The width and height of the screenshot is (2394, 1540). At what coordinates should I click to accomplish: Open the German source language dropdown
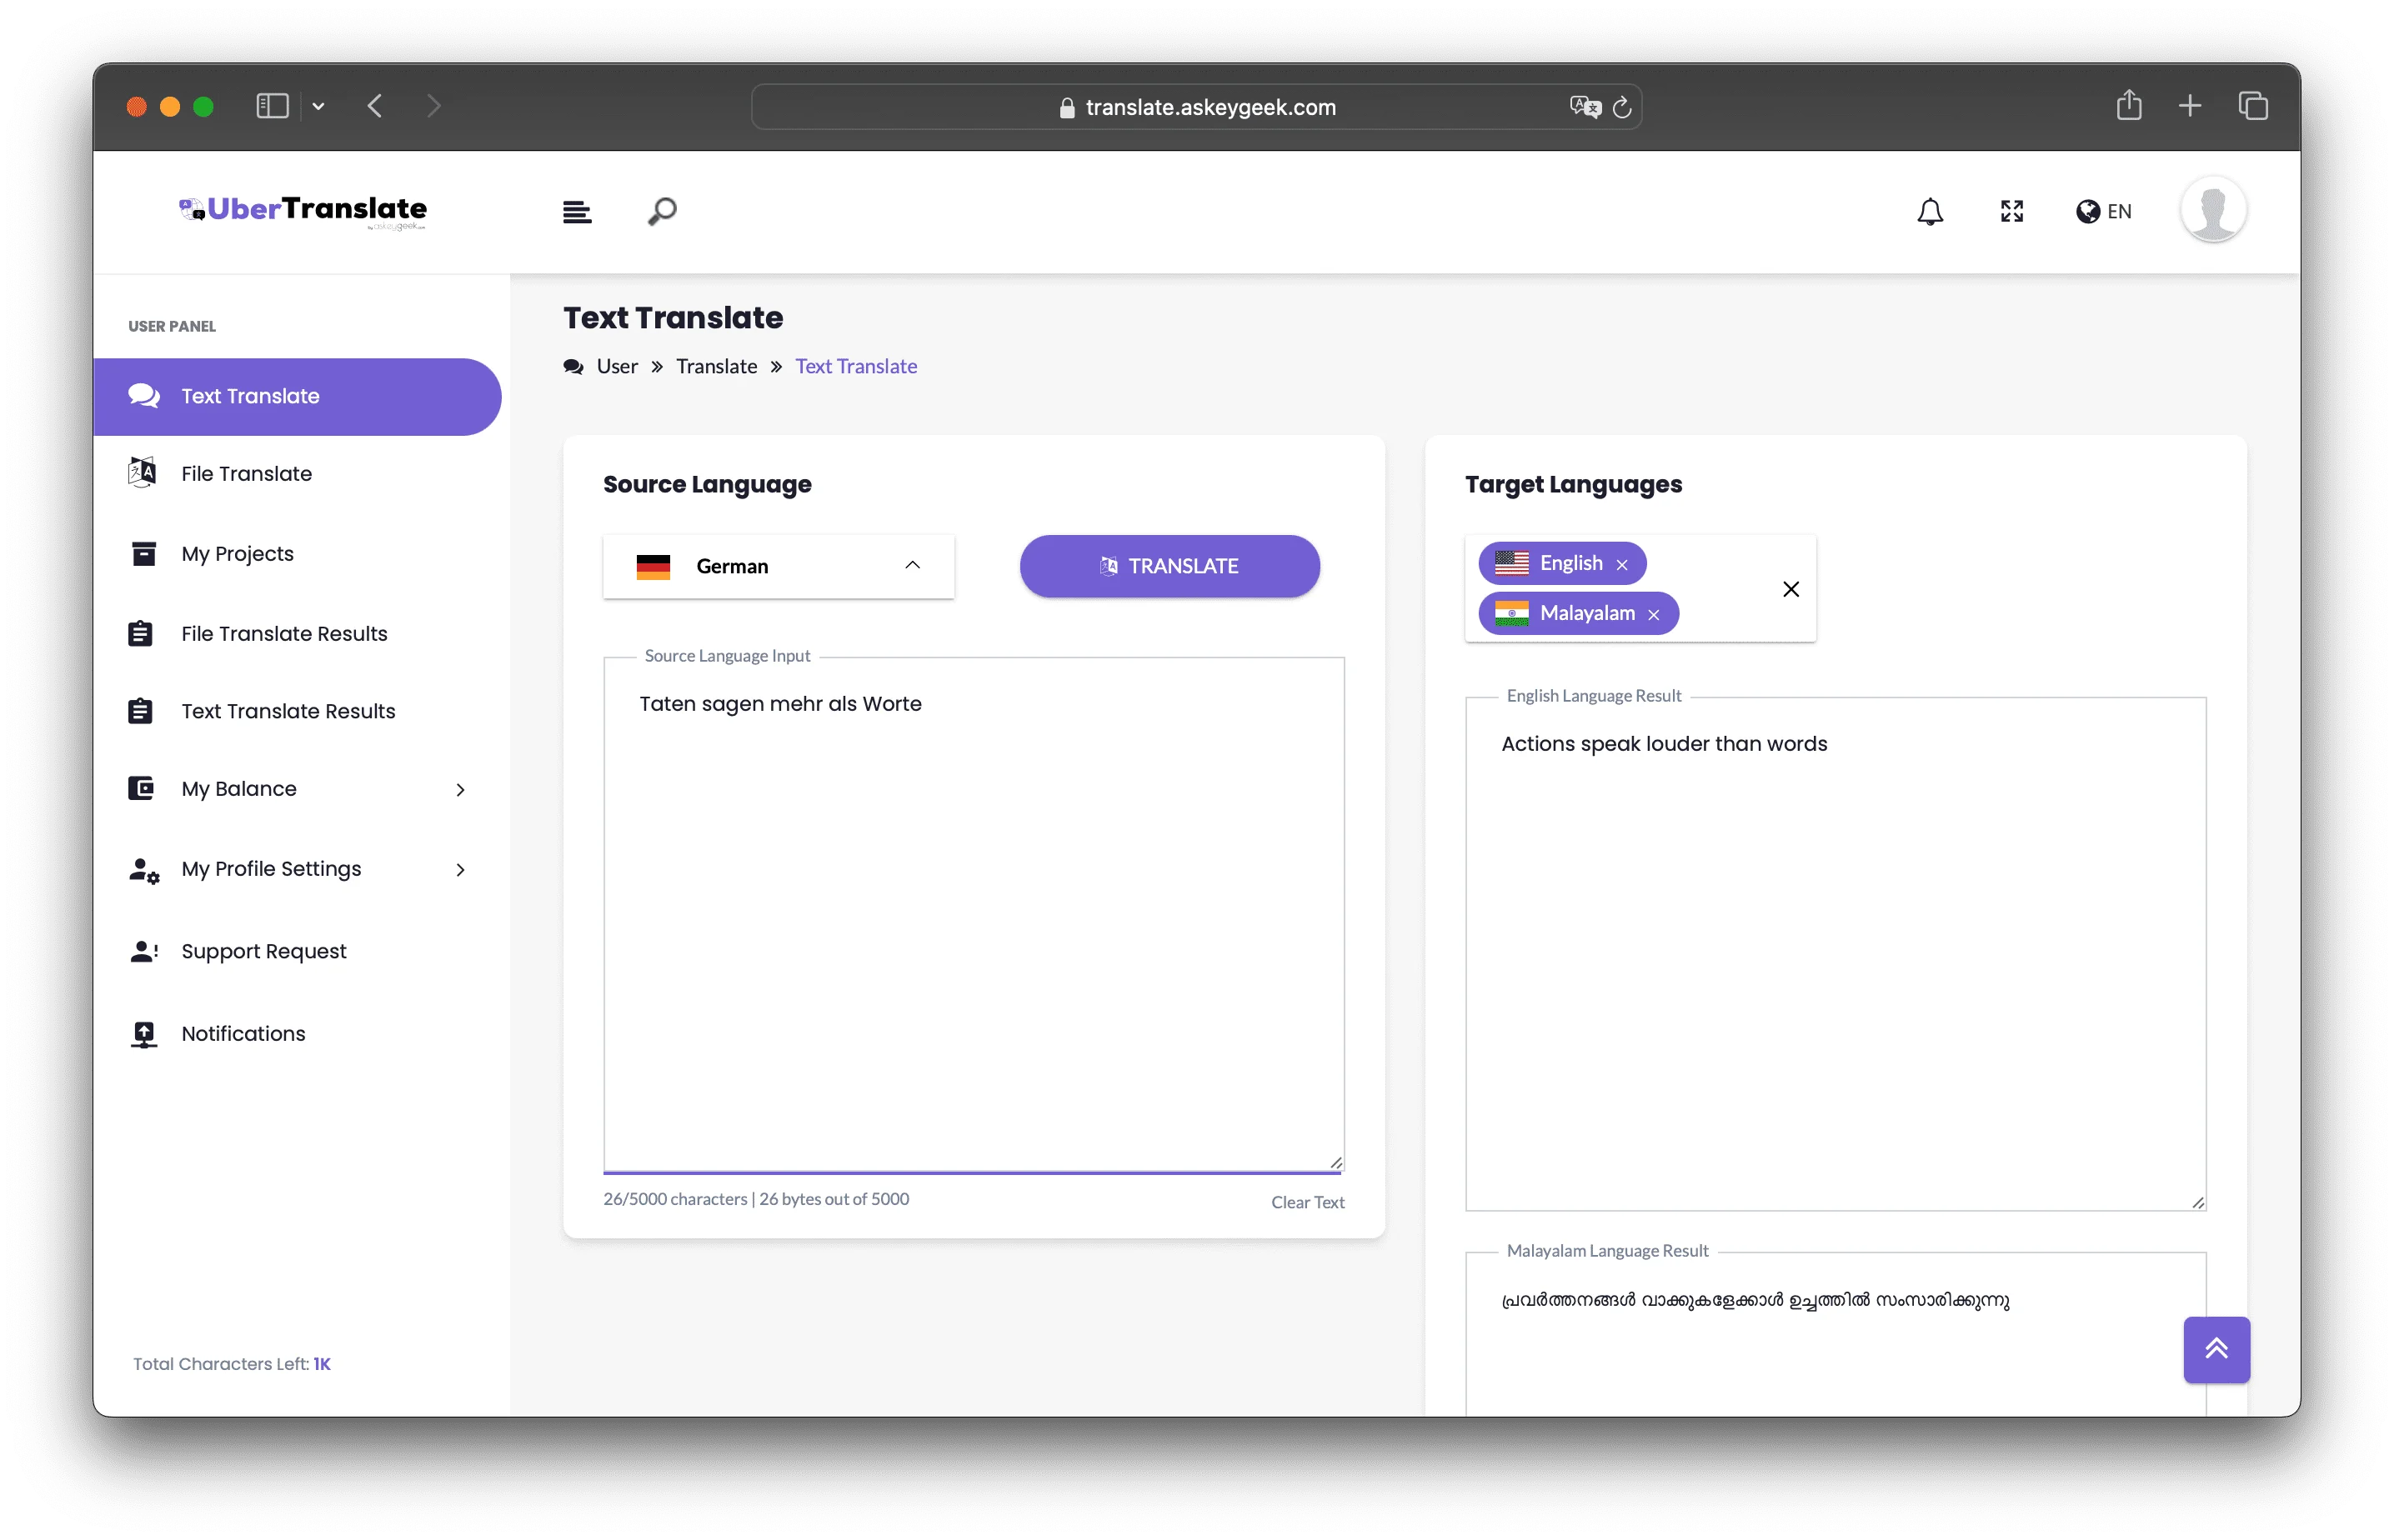pos(778,566)
